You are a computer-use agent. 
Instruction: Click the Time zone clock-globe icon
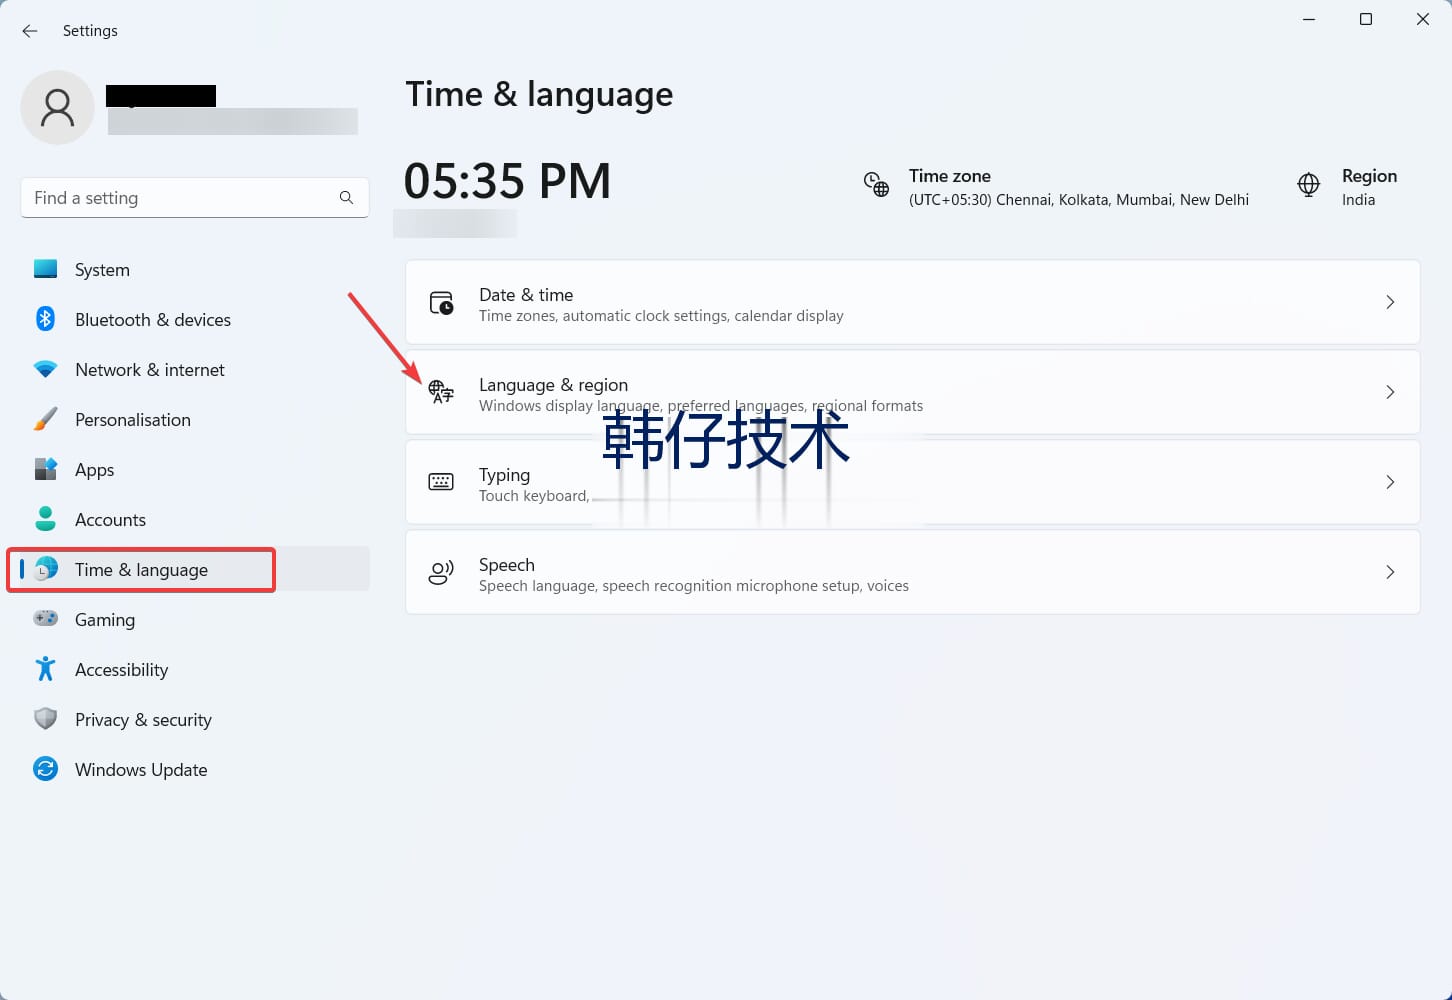click(x=876, y=185)
